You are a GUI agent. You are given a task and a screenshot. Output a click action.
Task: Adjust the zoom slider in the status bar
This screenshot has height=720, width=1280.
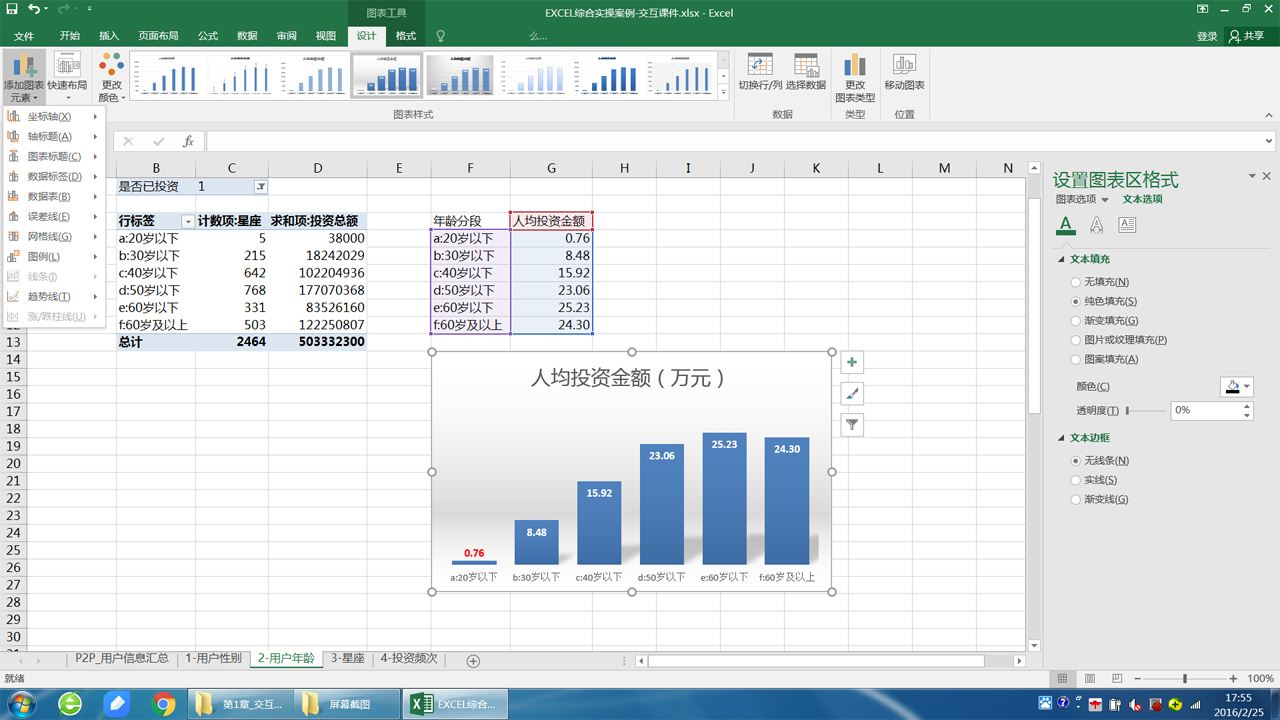click(1184, 678)
